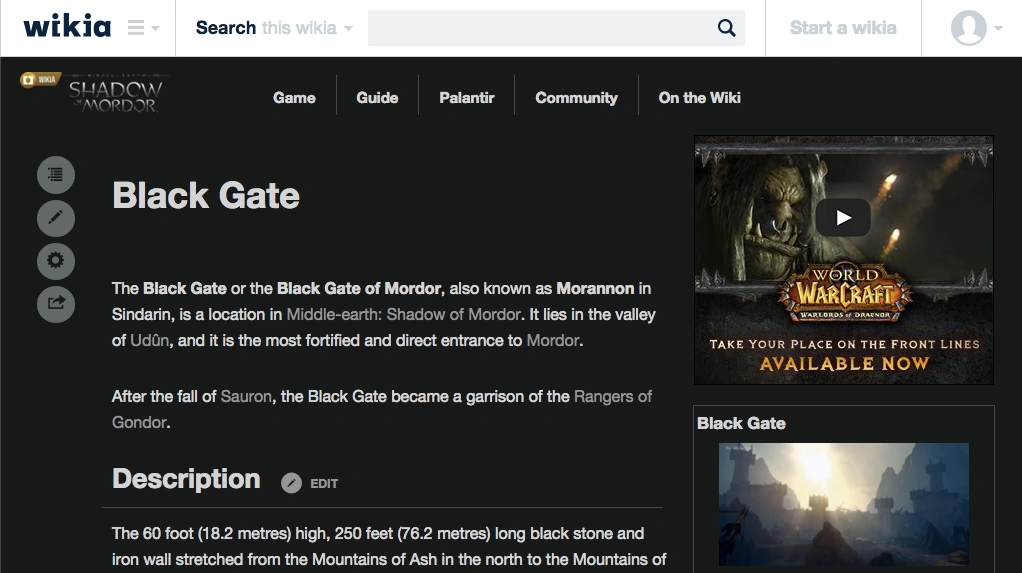Open the Palantir menu item
Viewport: 1022px width, 573px height.
(467, 98)
